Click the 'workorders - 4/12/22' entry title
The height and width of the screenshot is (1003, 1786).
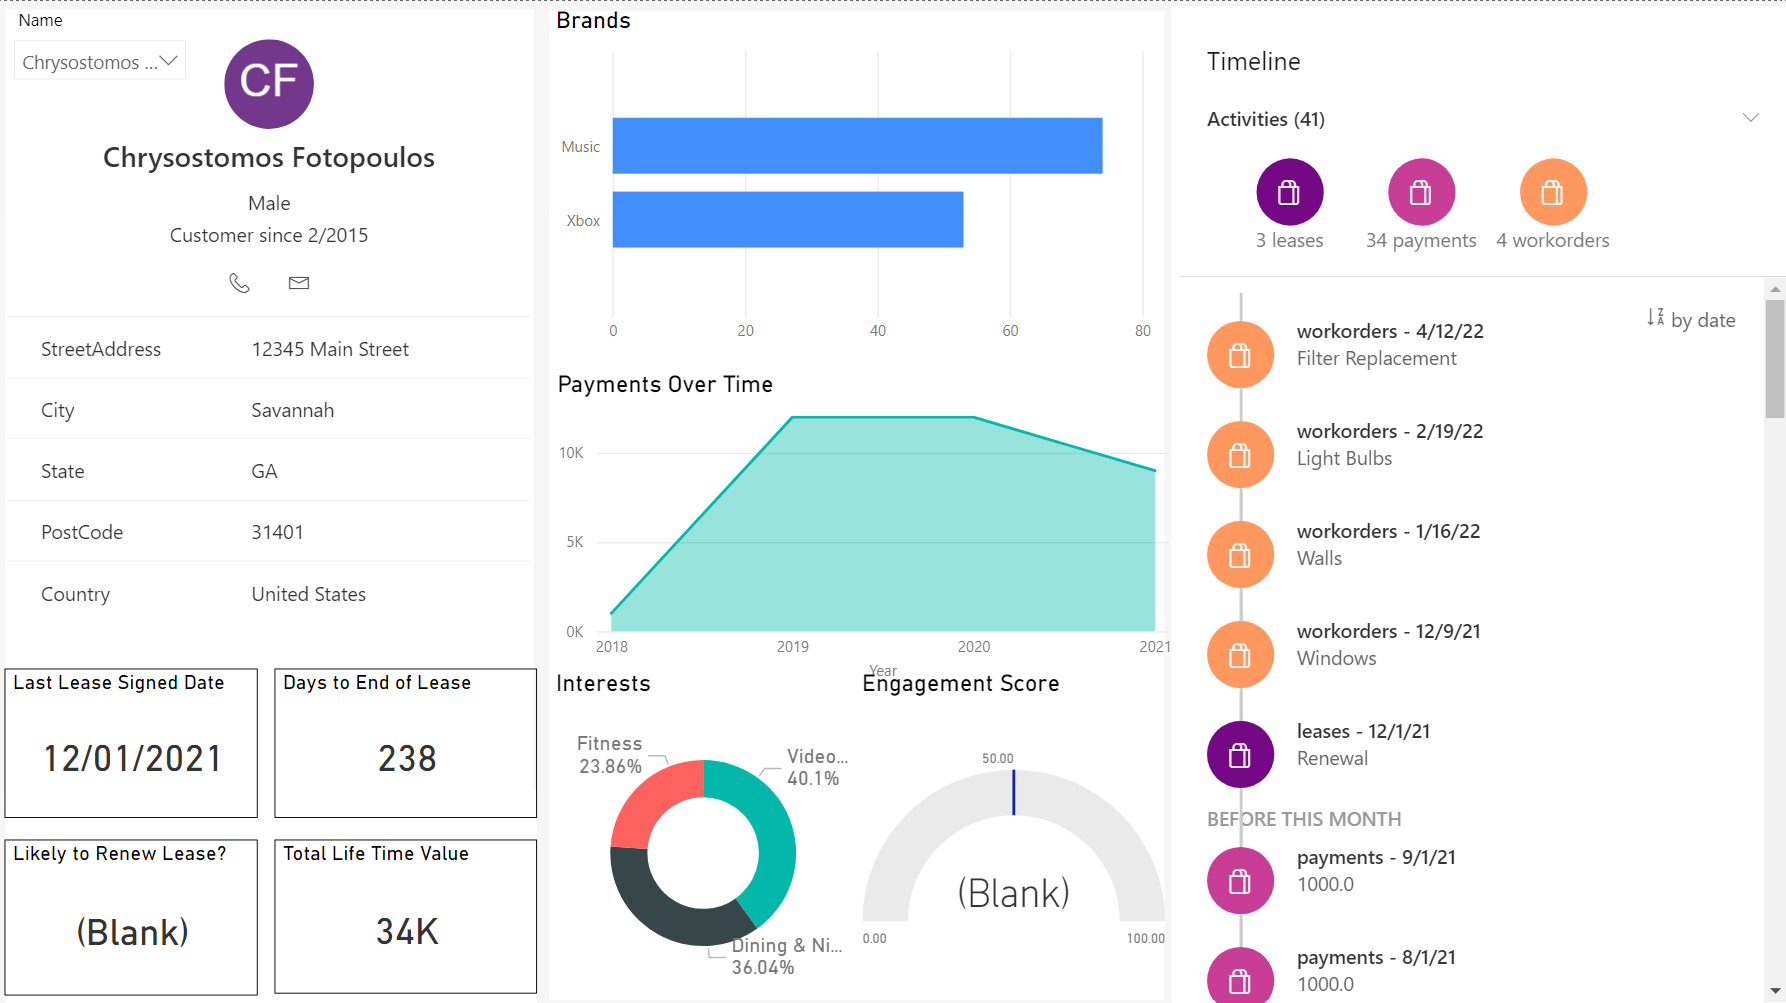pyautogui.click(x=1390, y=331)
